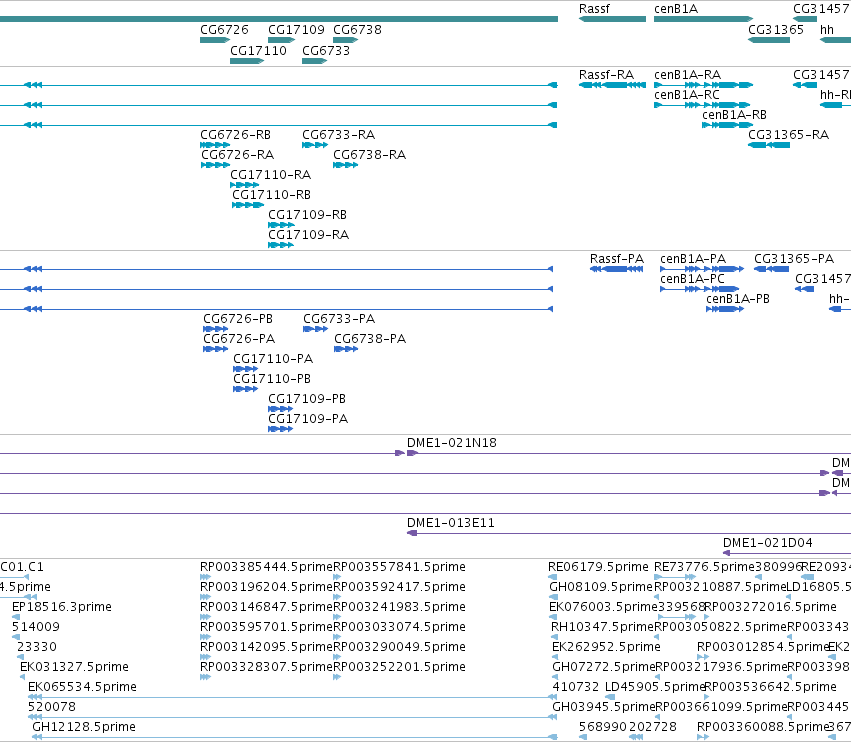
Task: Click the cenB1A-PA protein label
Action: tap(693, 258)
